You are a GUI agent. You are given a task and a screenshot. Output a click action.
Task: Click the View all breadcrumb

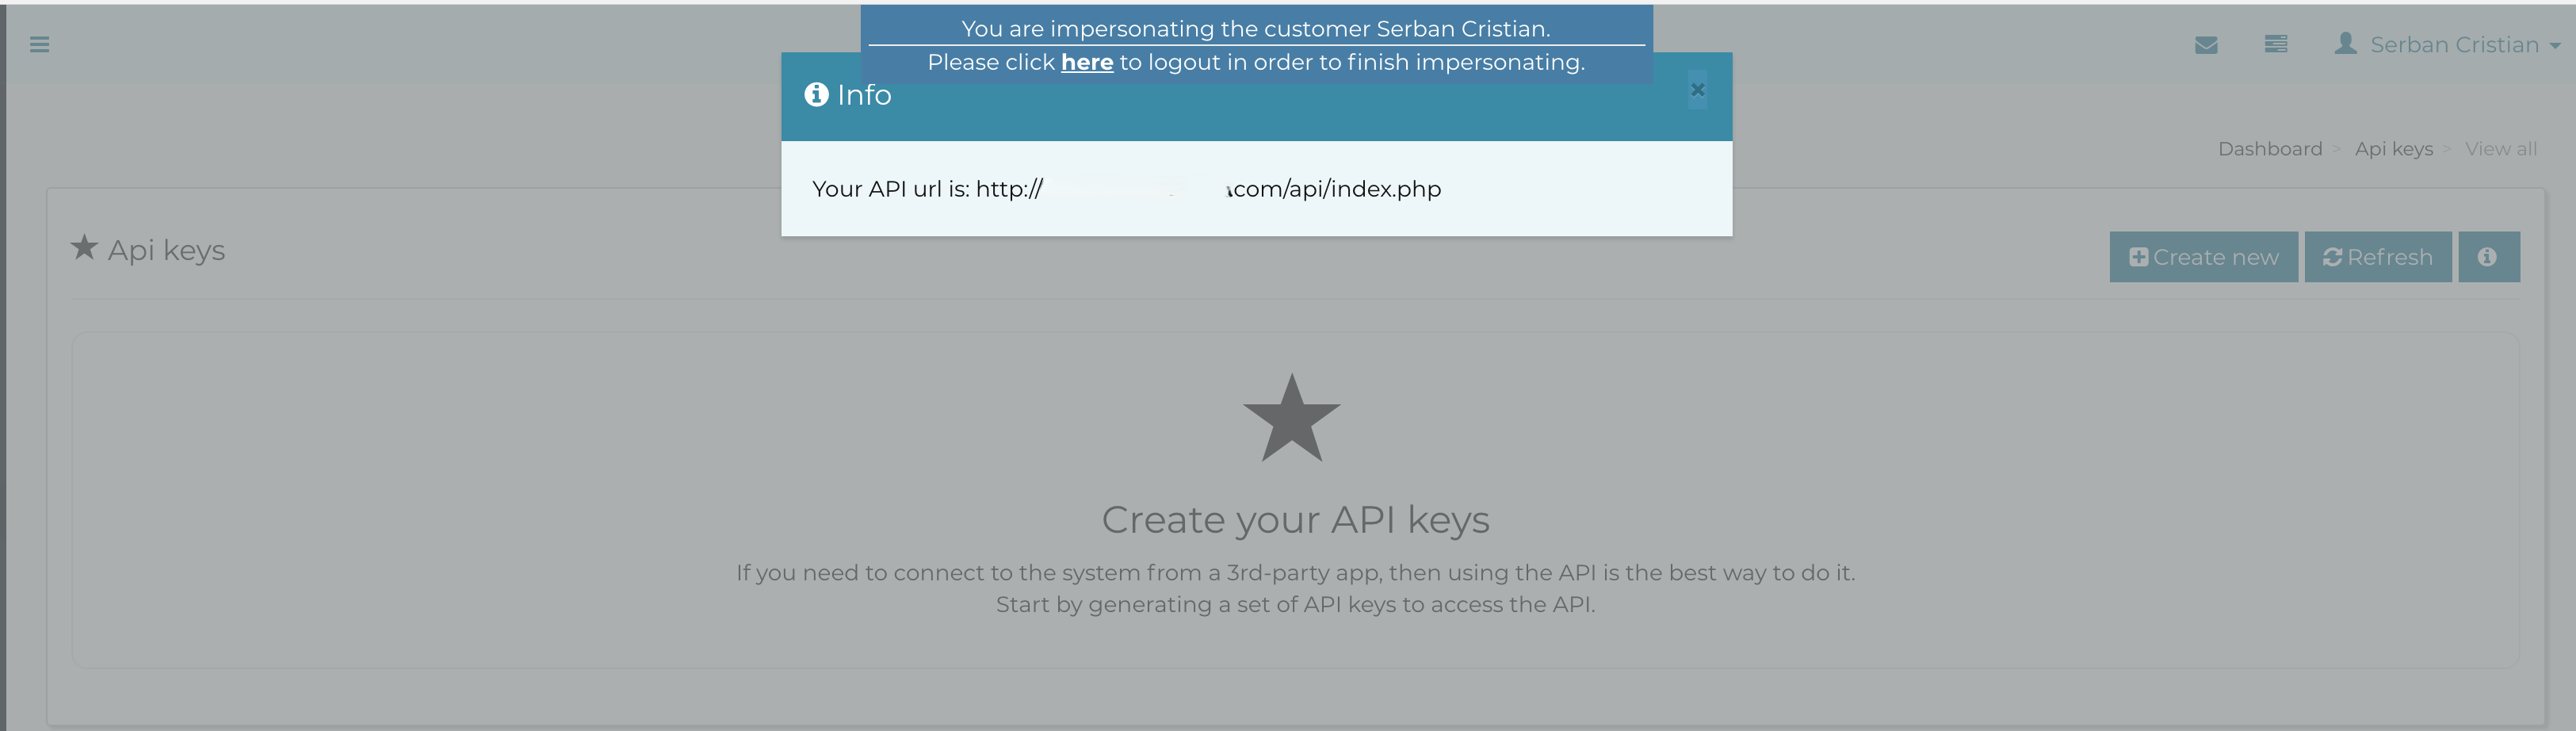pos(2500,149)
